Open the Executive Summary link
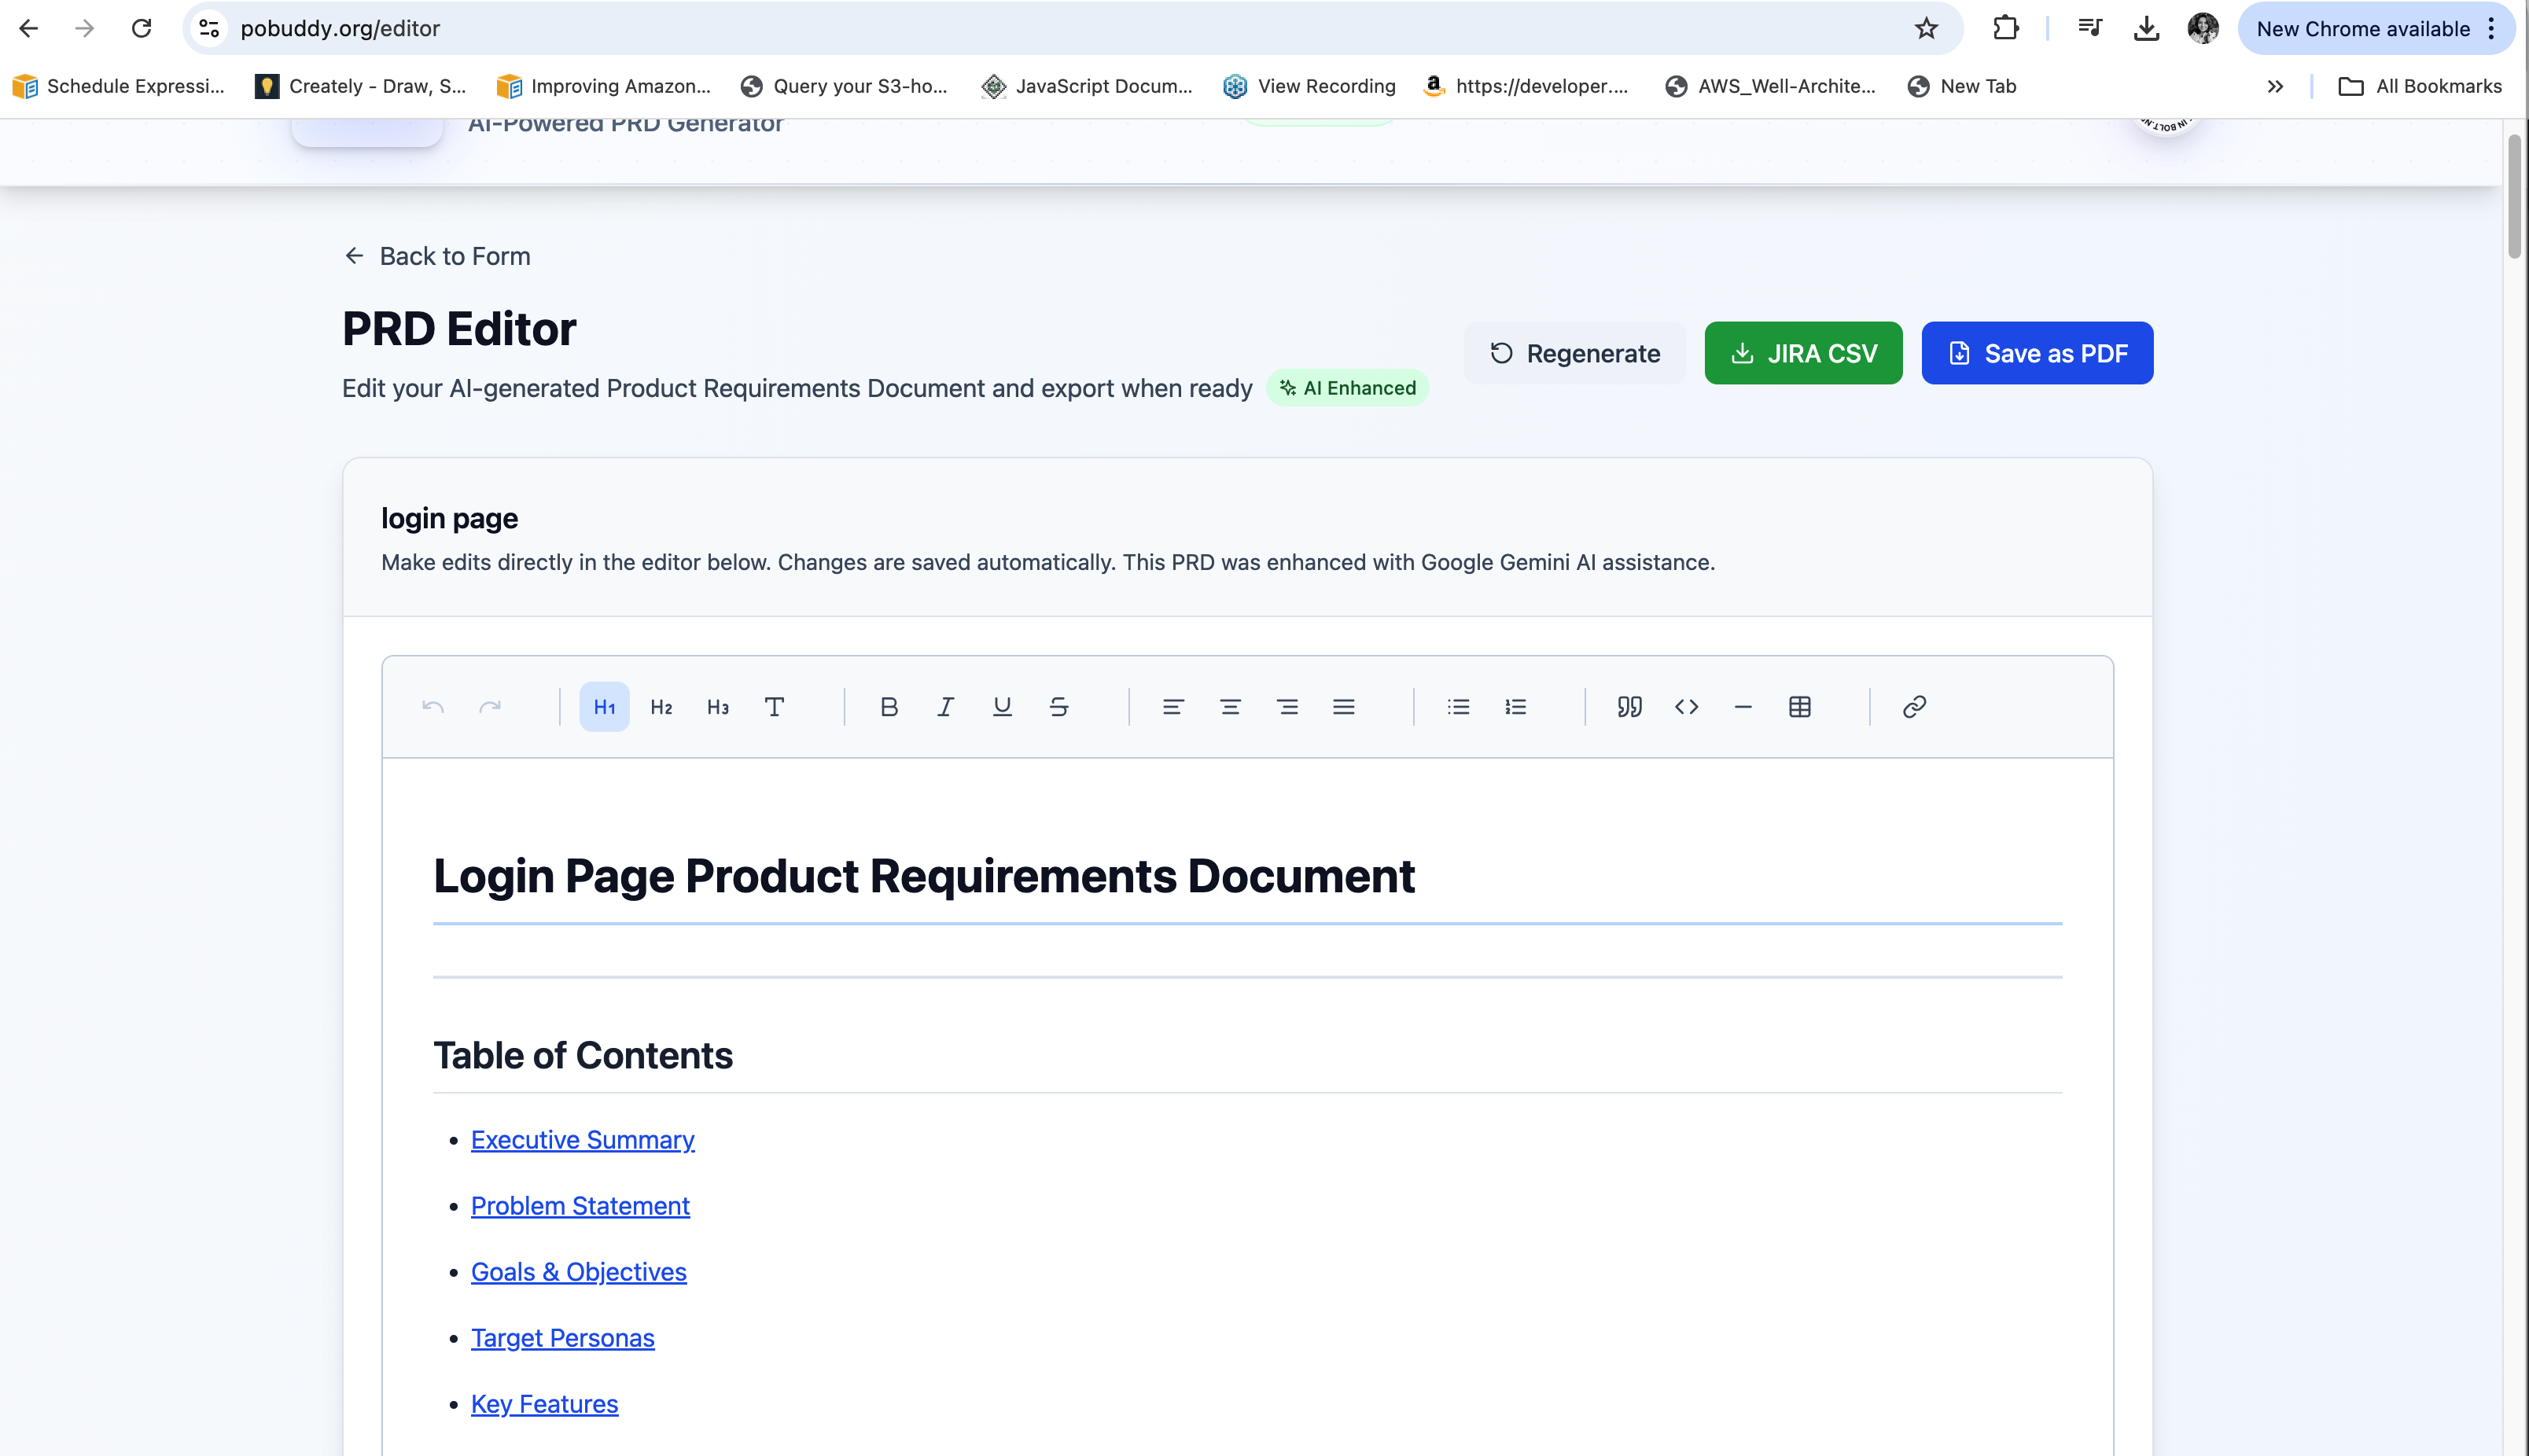2529x1456 pixels. 582,1140
